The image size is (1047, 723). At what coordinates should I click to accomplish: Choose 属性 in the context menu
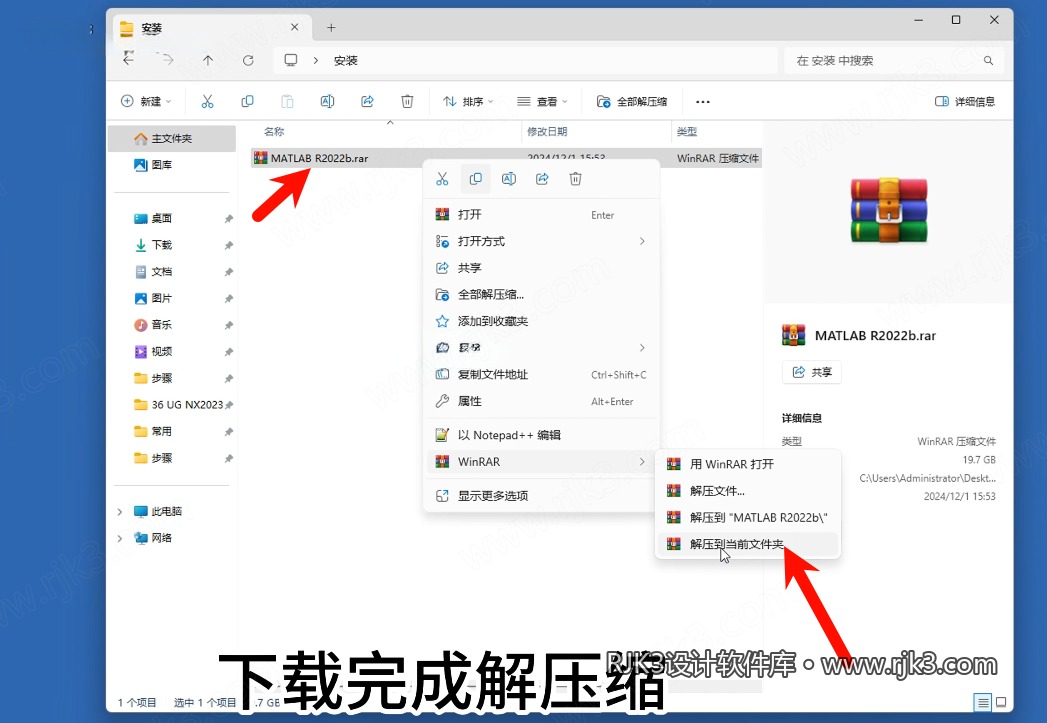pos(542,401)
